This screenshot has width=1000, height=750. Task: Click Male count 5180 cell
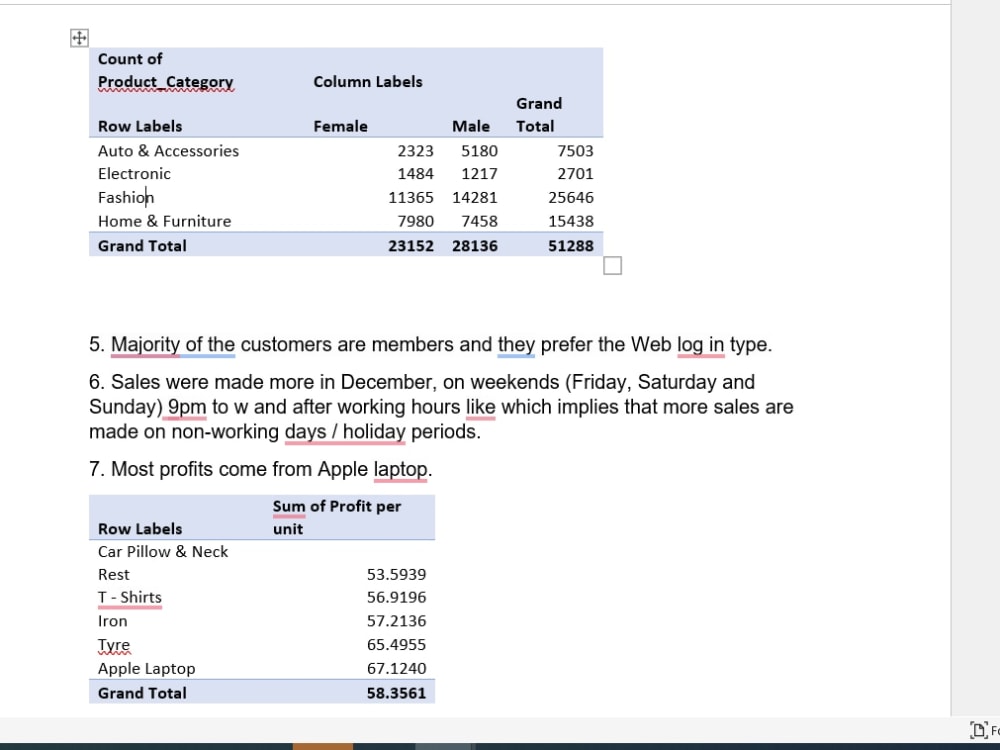coord(479,151)
